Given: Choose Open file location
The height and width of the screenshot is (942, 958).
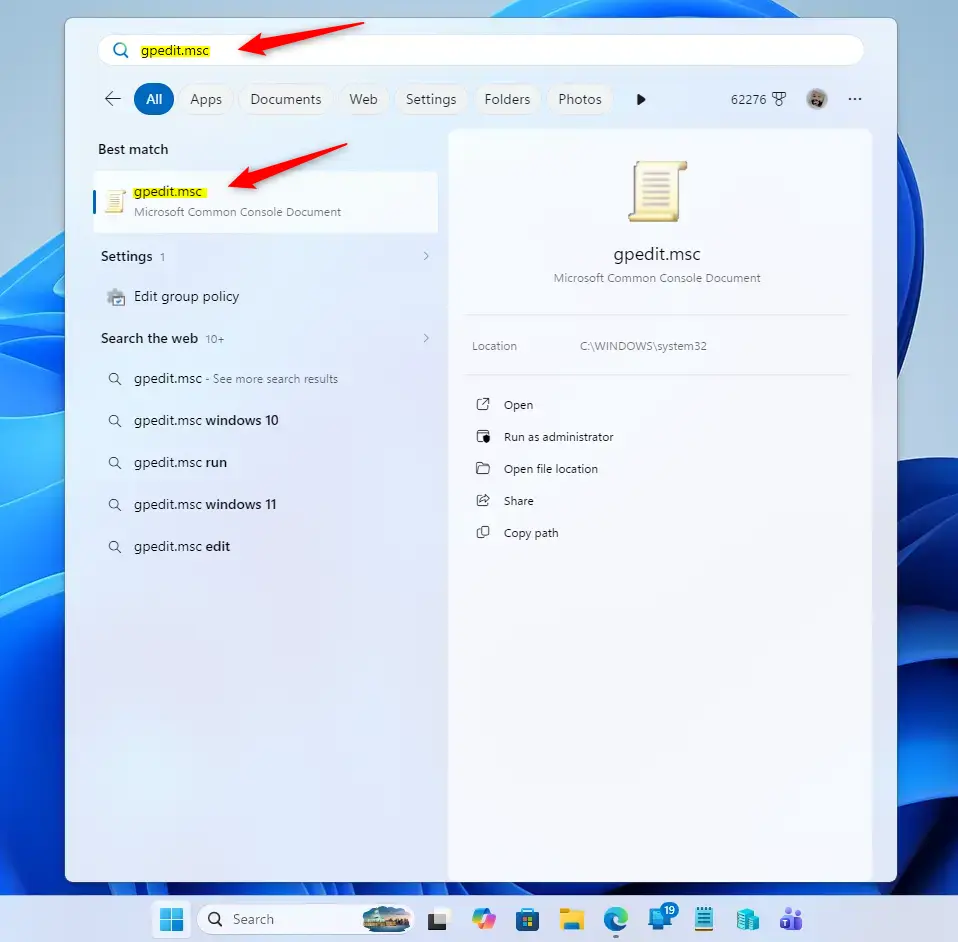Looking at the screenshot, I should [x=550, y=469].
